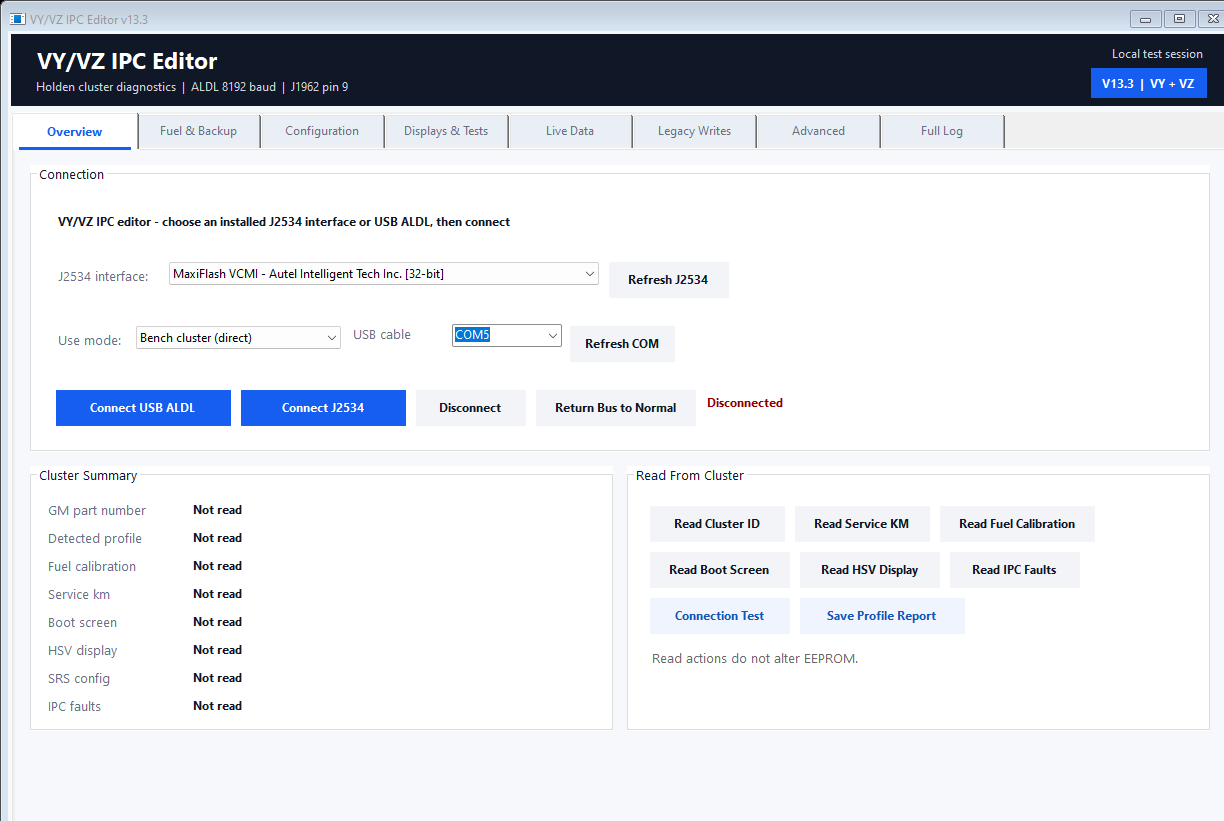Screen dimensions: 1224x821
Task: Click the Fuel calibration label
Action: [92, 567]
